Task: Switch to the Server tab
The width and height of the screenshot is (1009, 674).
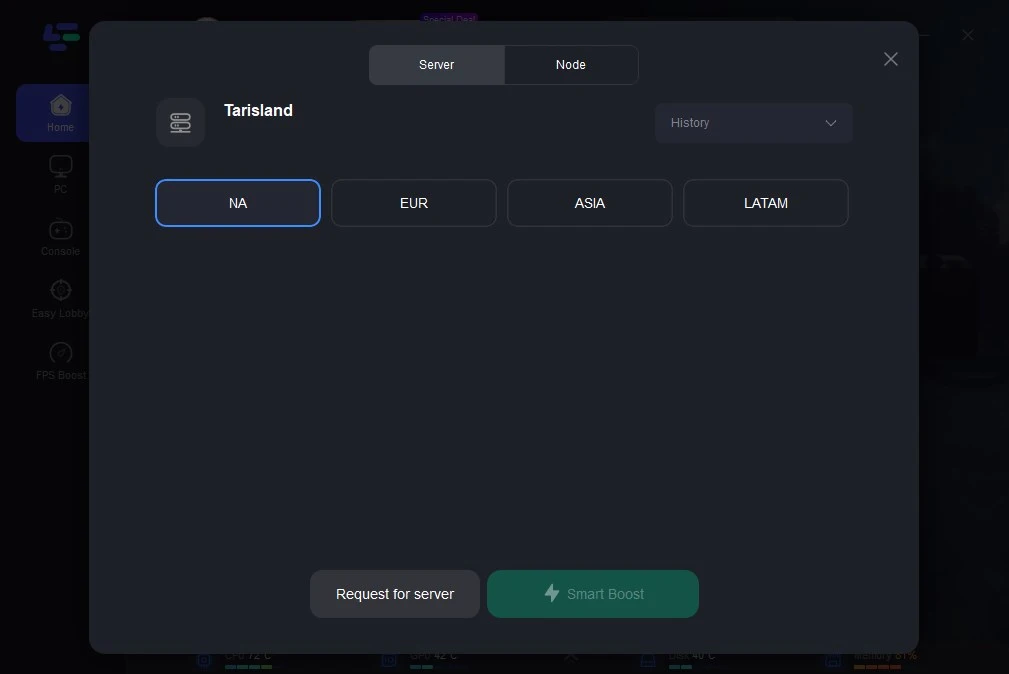Action: tap(436, 64)
